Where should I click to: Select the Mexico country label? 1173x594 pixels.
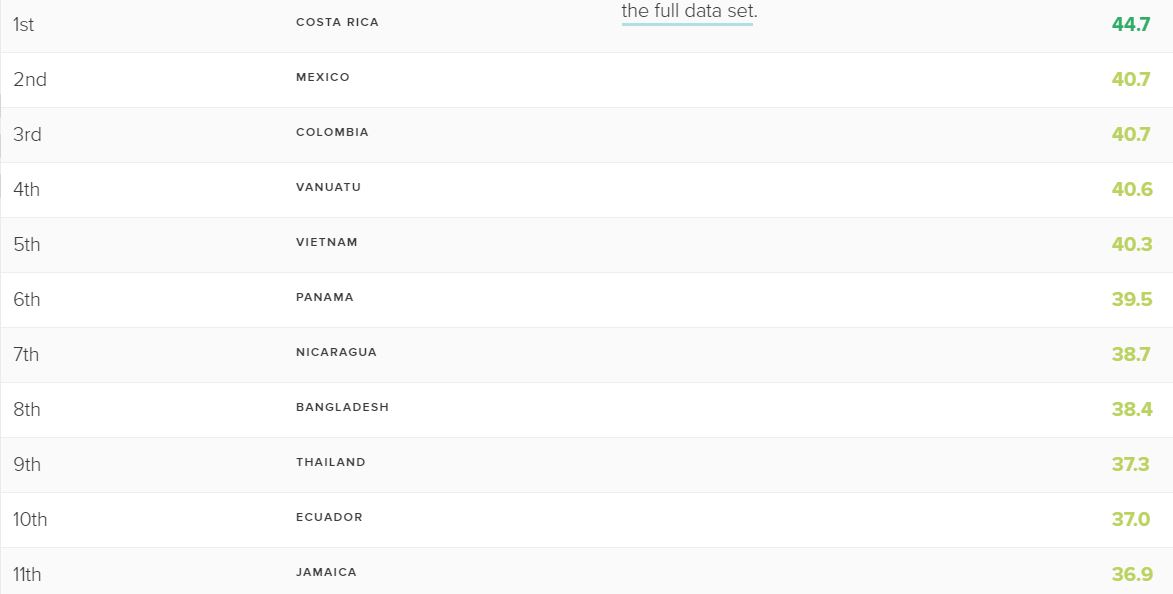click(323, 77)
